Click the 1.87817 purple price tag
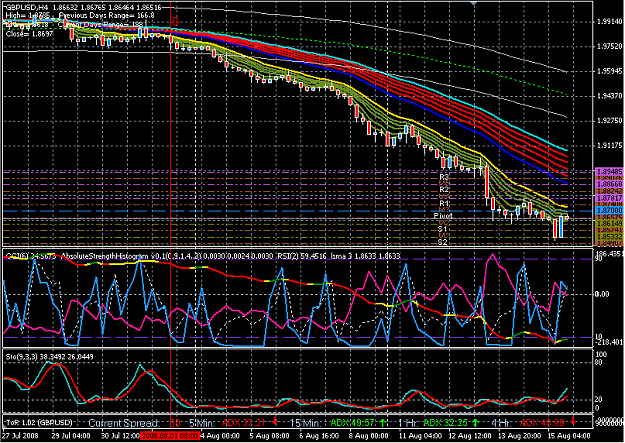Screen dimensions: 625x443 tap(609, 198)
